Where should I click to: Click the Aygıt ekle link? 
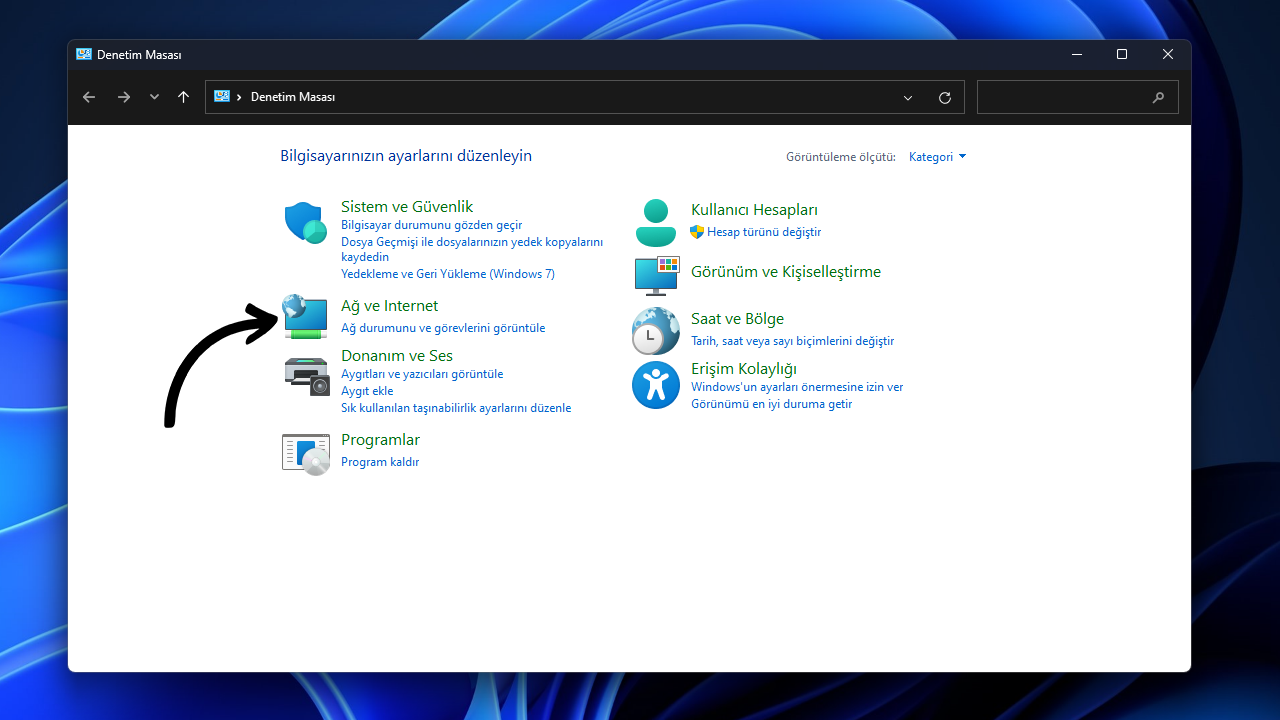click(367, 391)
